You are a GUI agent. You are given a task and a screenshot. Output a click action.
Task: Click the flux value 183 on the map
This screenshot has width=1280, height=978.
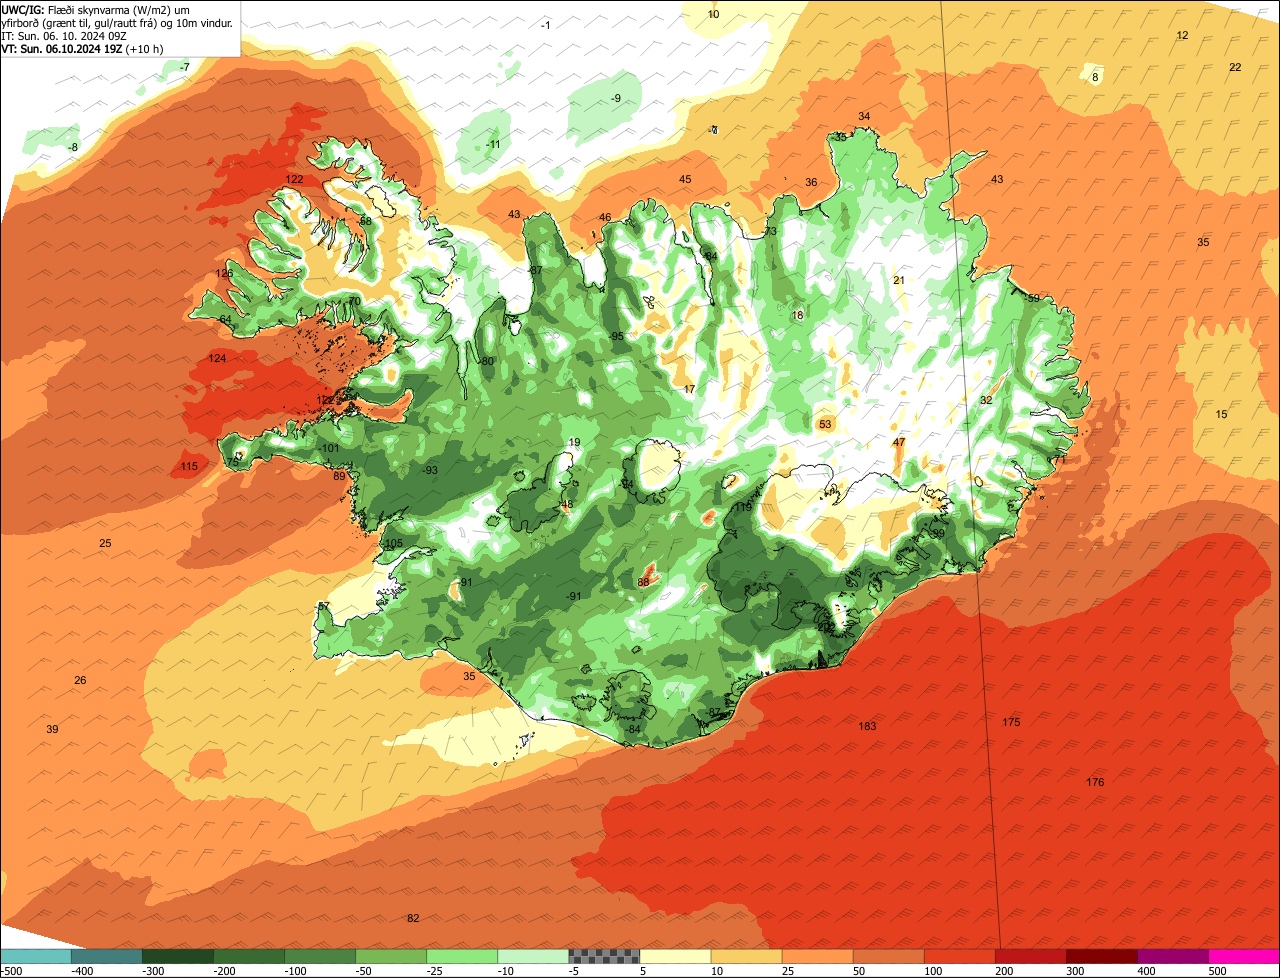click(x=867, y=726)
